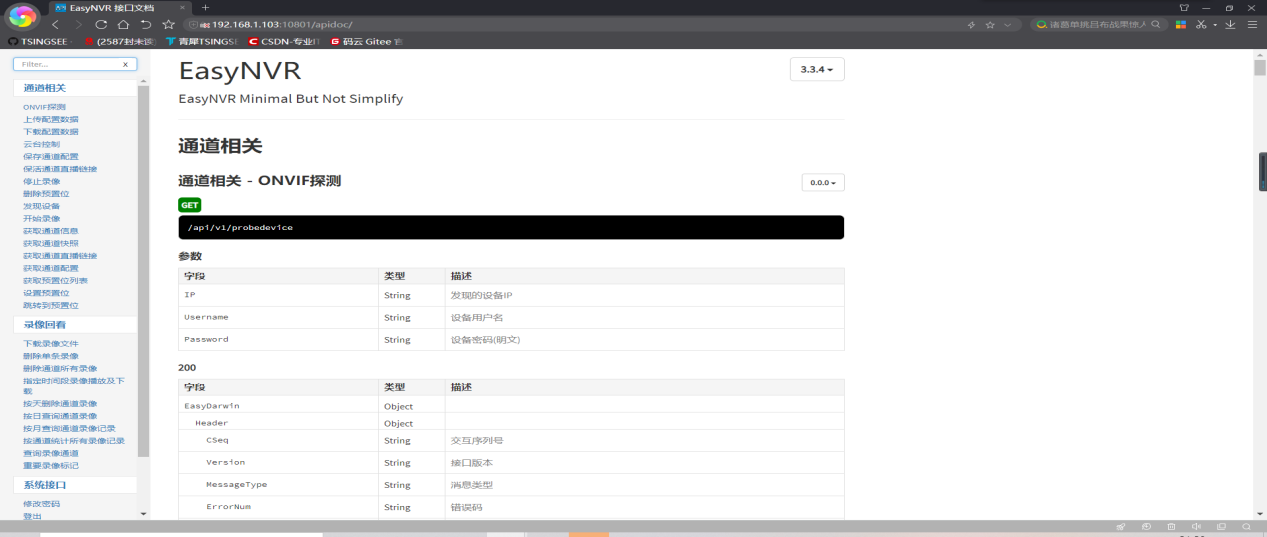Open 开始录像 in the sidebar
The width and height of the screenshot is (1267, 537).
pos(41,218)
